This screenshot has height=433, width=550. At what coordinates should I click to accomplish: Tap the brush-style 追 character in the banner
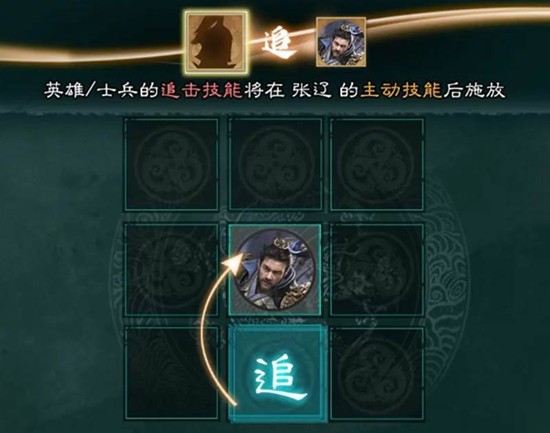tap(277, 43)
